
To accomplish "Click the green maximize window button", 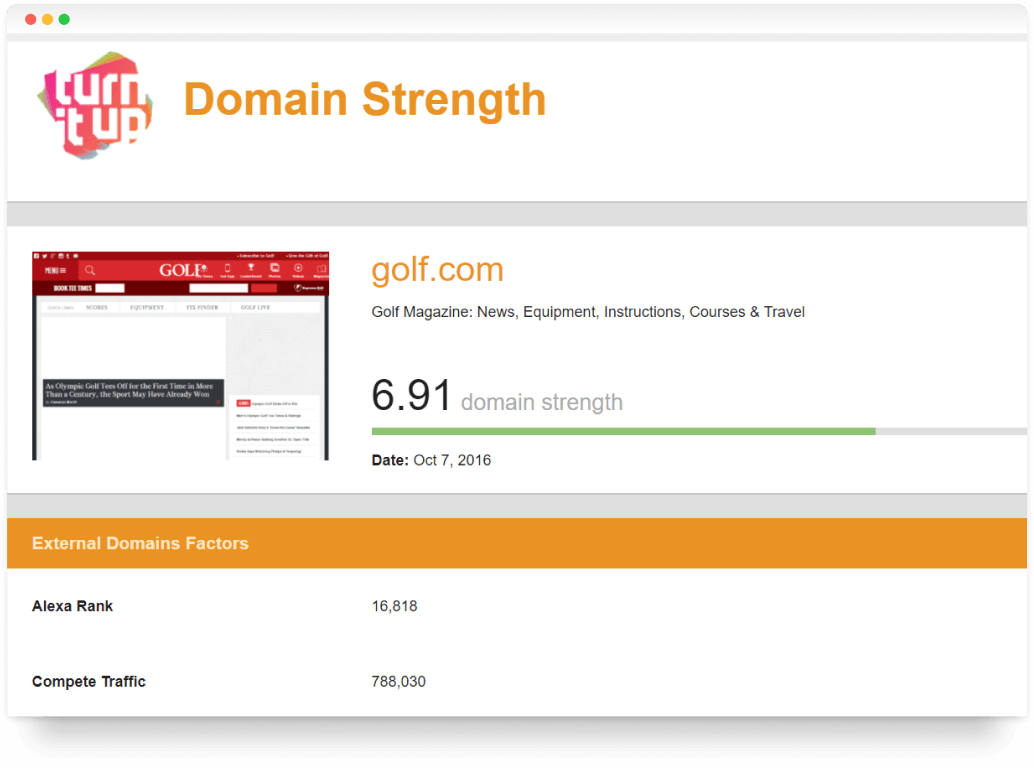I will tap(64, 19).
